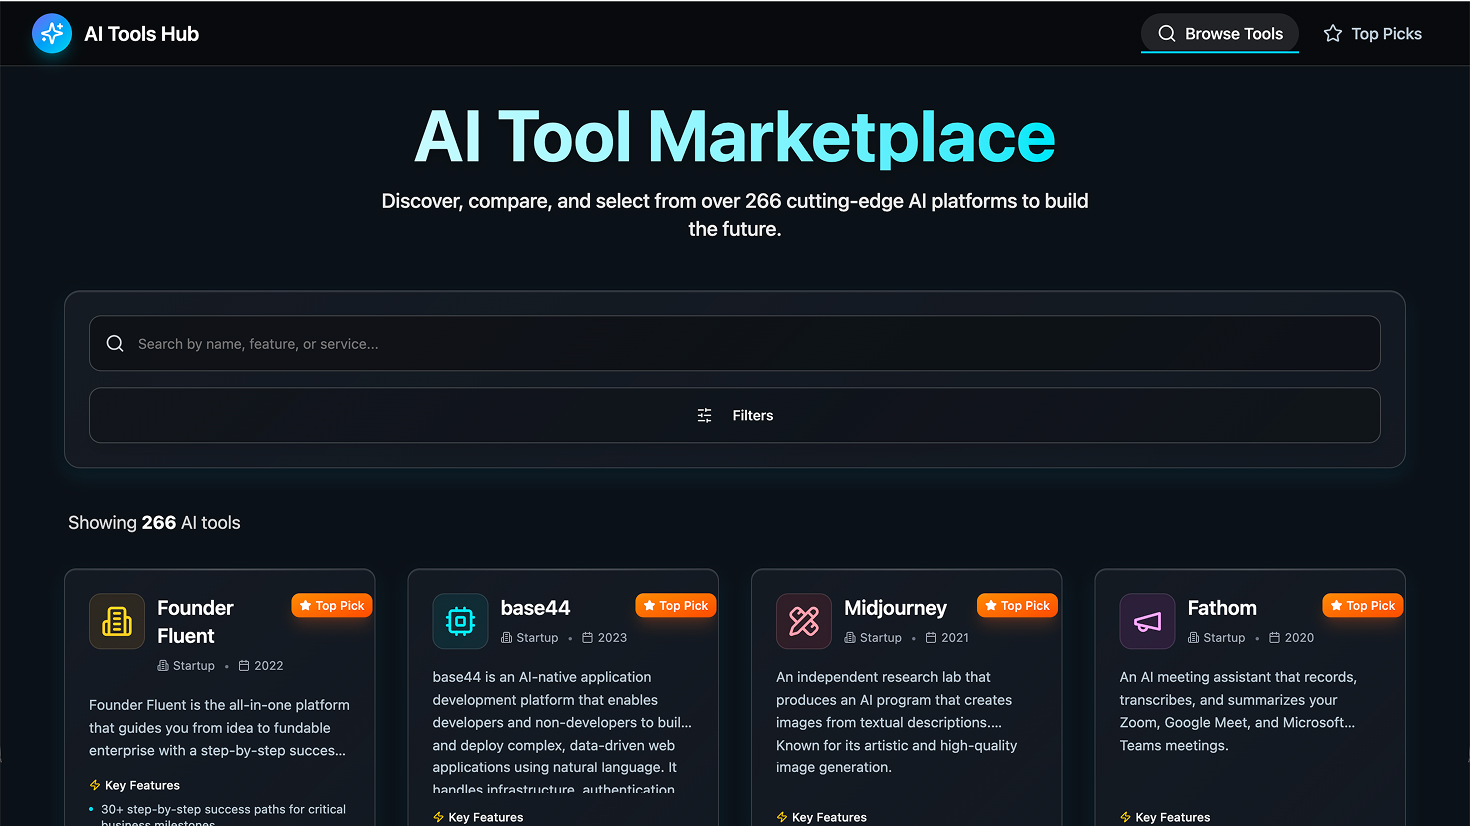Open the Midjourney card title
This screenshot has width=1470, height=826.
click(895, 608)
